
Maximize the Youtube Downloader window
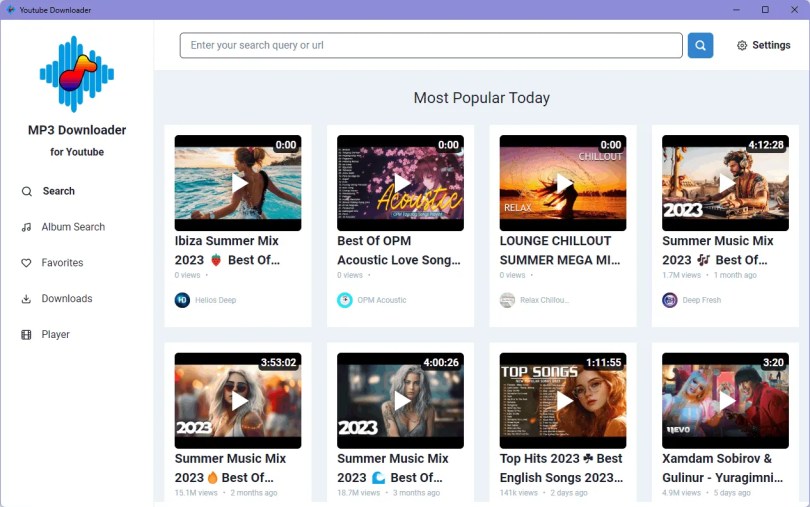(x=765, y=10)
